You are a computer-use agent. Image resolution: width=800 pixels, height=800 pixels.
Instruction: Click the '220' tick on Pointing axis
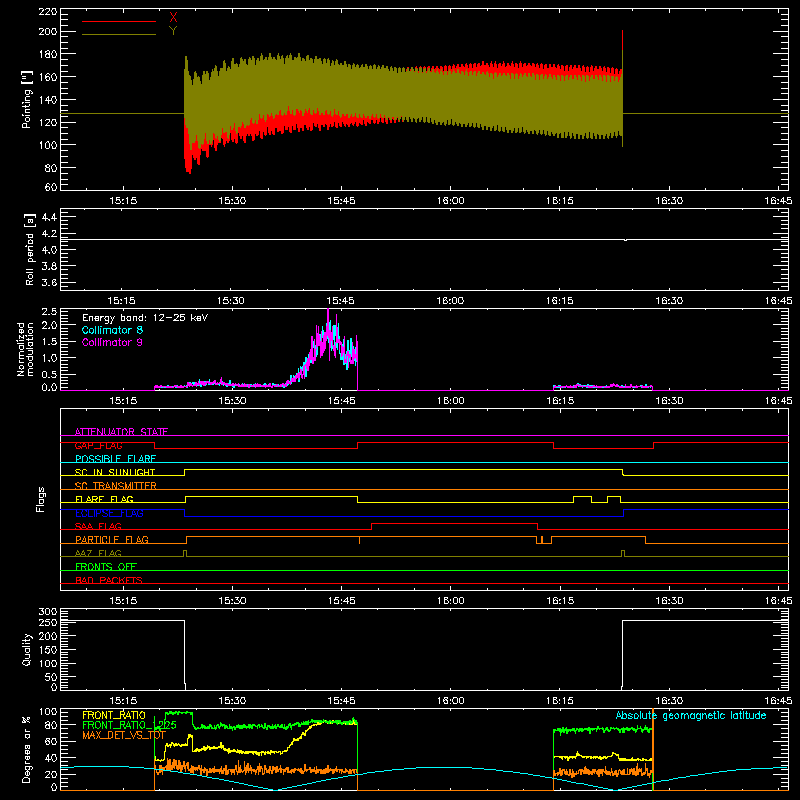click(47, 12)
